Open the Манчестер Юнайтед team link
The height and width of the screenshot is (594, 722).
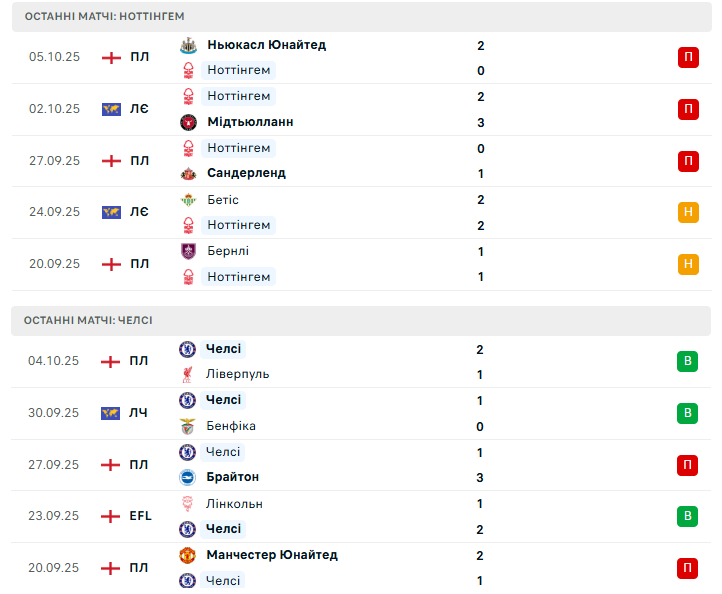pyautogui.click(x=271, y=555)
